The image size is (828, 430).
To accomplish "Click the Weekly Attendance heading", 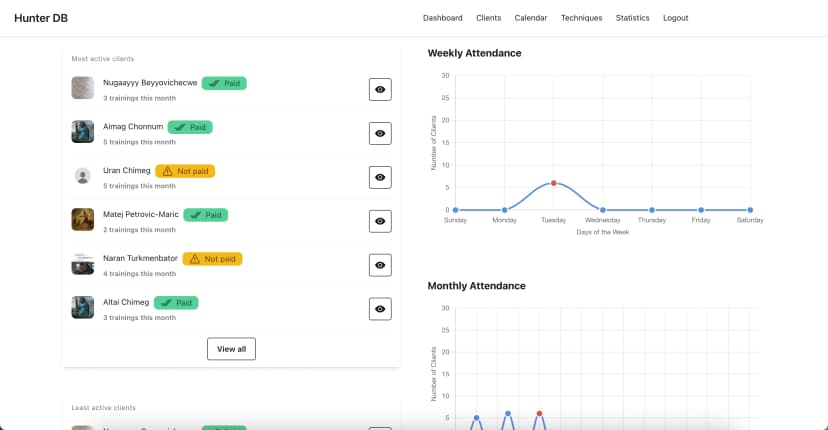I will (474, 53).
